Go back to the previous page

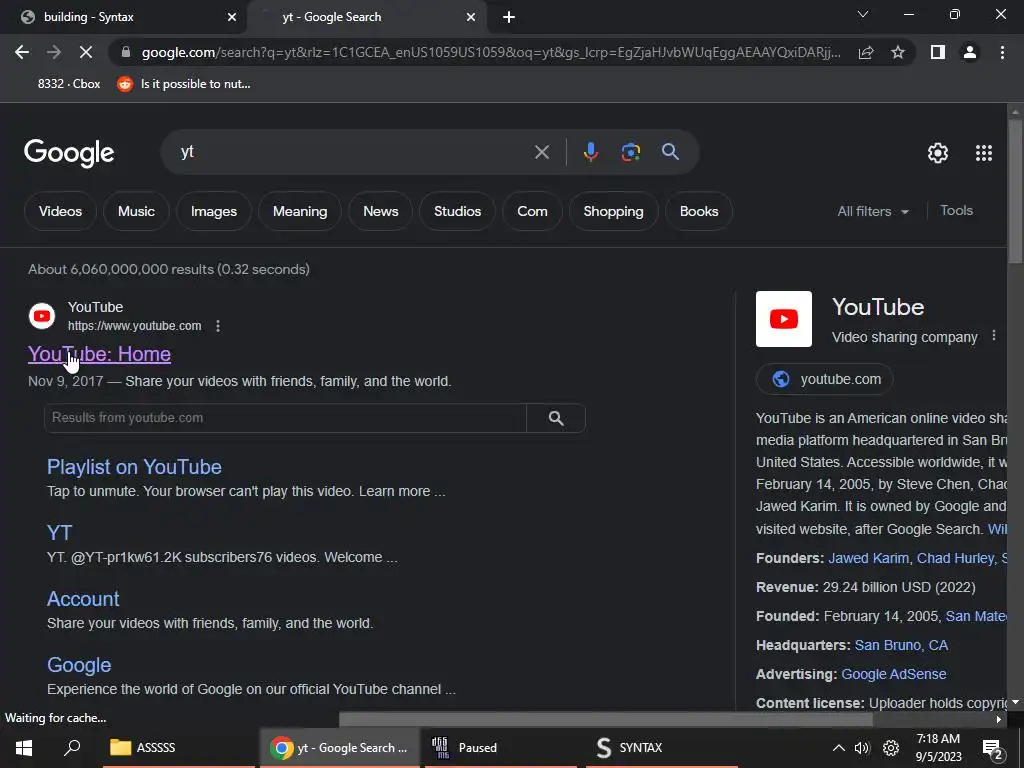(22, 52)
